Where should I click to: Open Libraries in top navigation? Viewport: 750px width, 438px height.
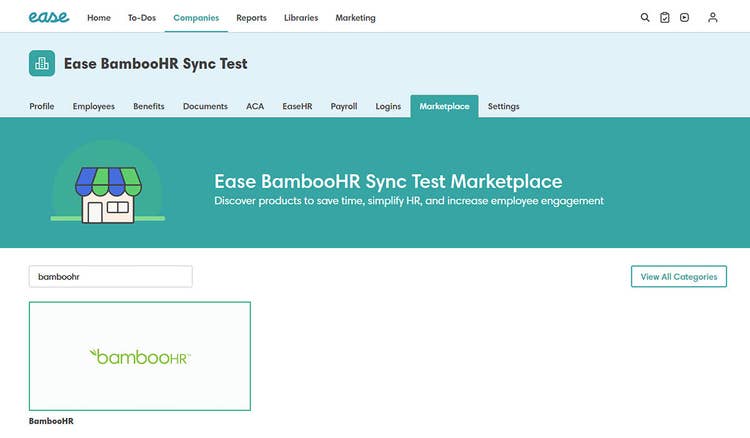[x=301, y=18]
